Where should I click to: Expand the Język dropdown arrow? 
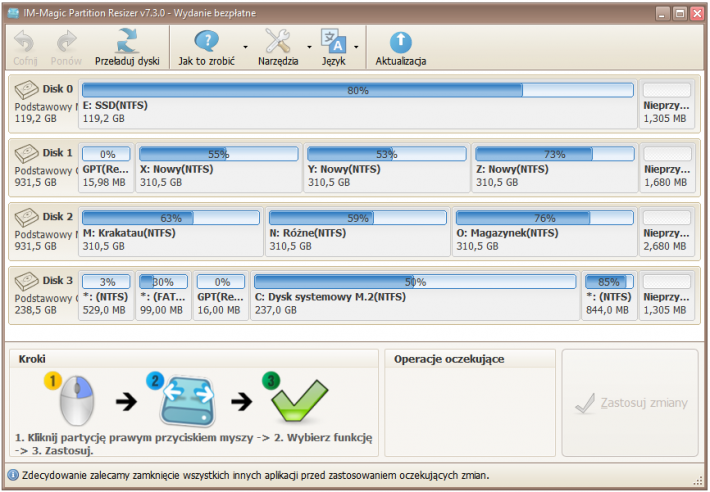[x=356, y=47]
